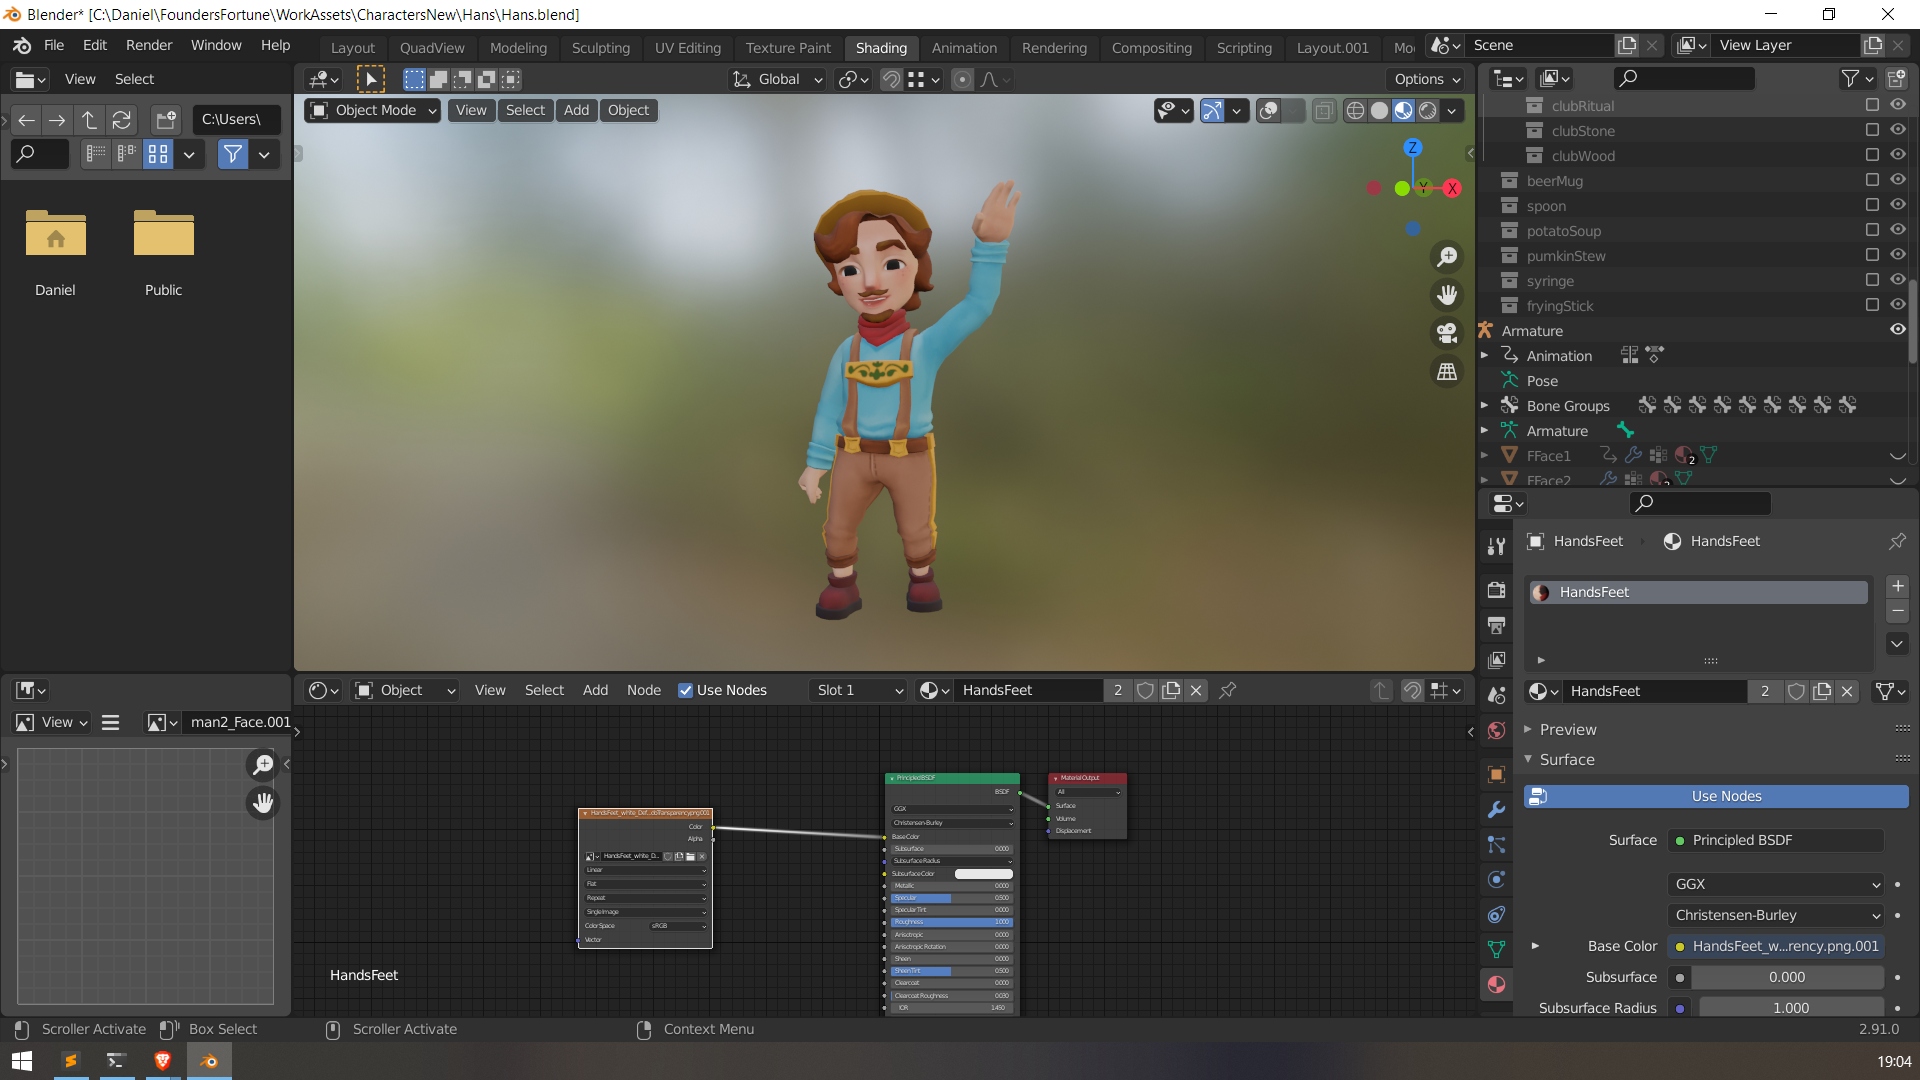Open the GGX distribution dropdown
The height and width of the screenshot is (1080, 1920).
coord(1776,884)
